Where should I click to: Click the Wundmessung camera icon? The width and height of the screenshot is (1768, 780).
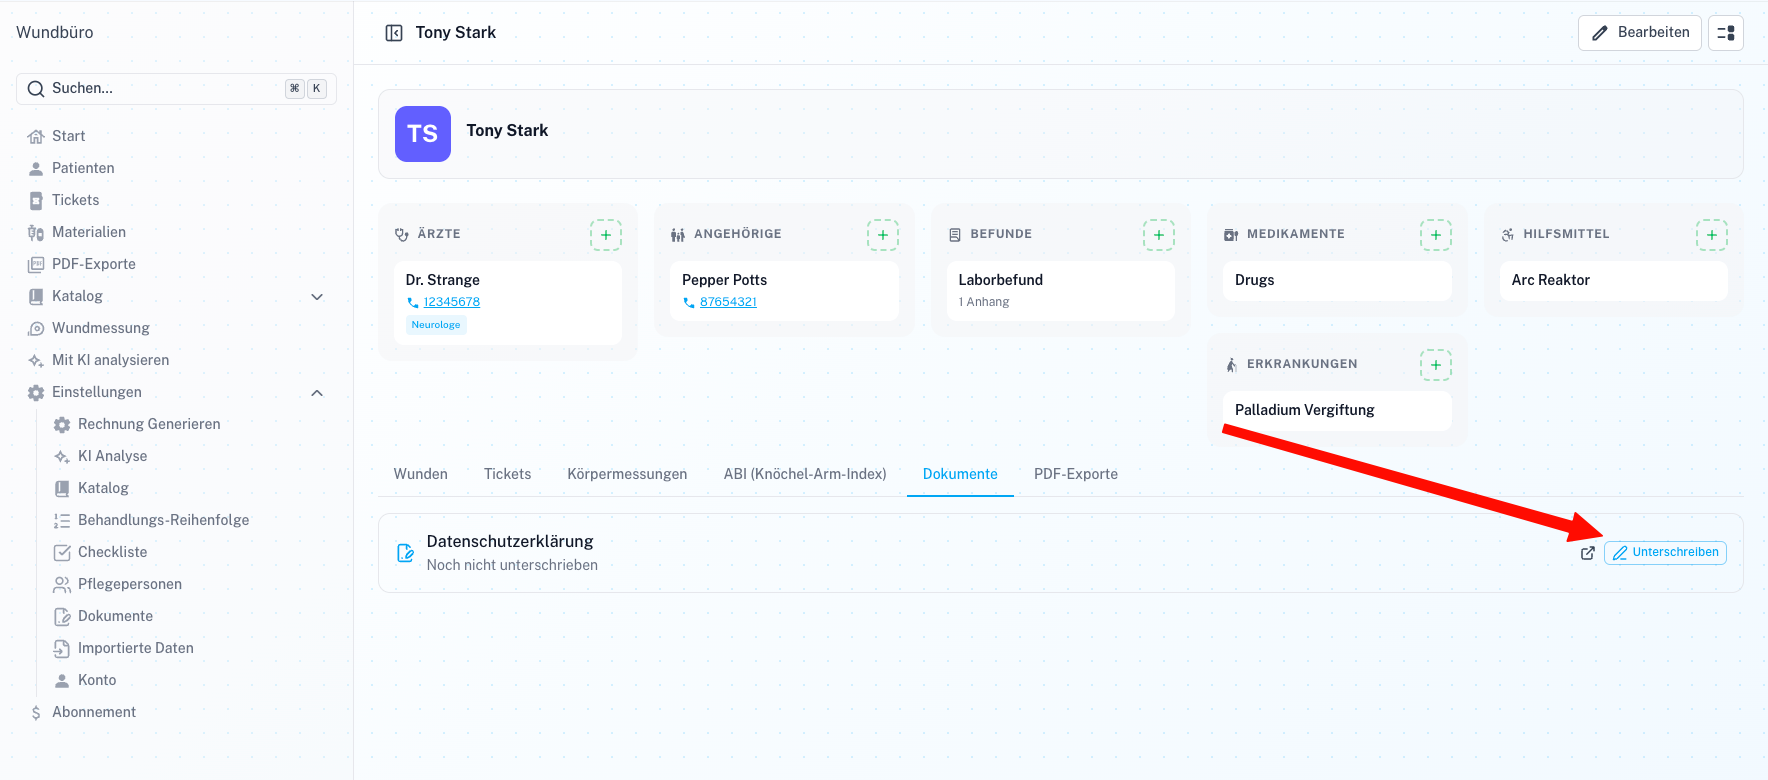click(36, 329)
